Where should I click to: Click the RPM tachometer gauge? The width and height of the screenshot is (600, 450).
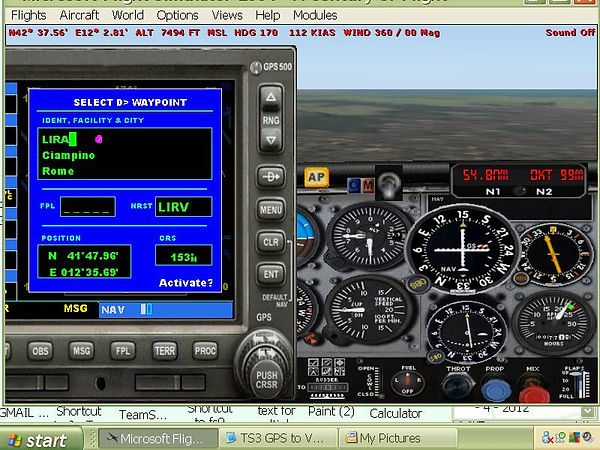[x=554, y=323]
